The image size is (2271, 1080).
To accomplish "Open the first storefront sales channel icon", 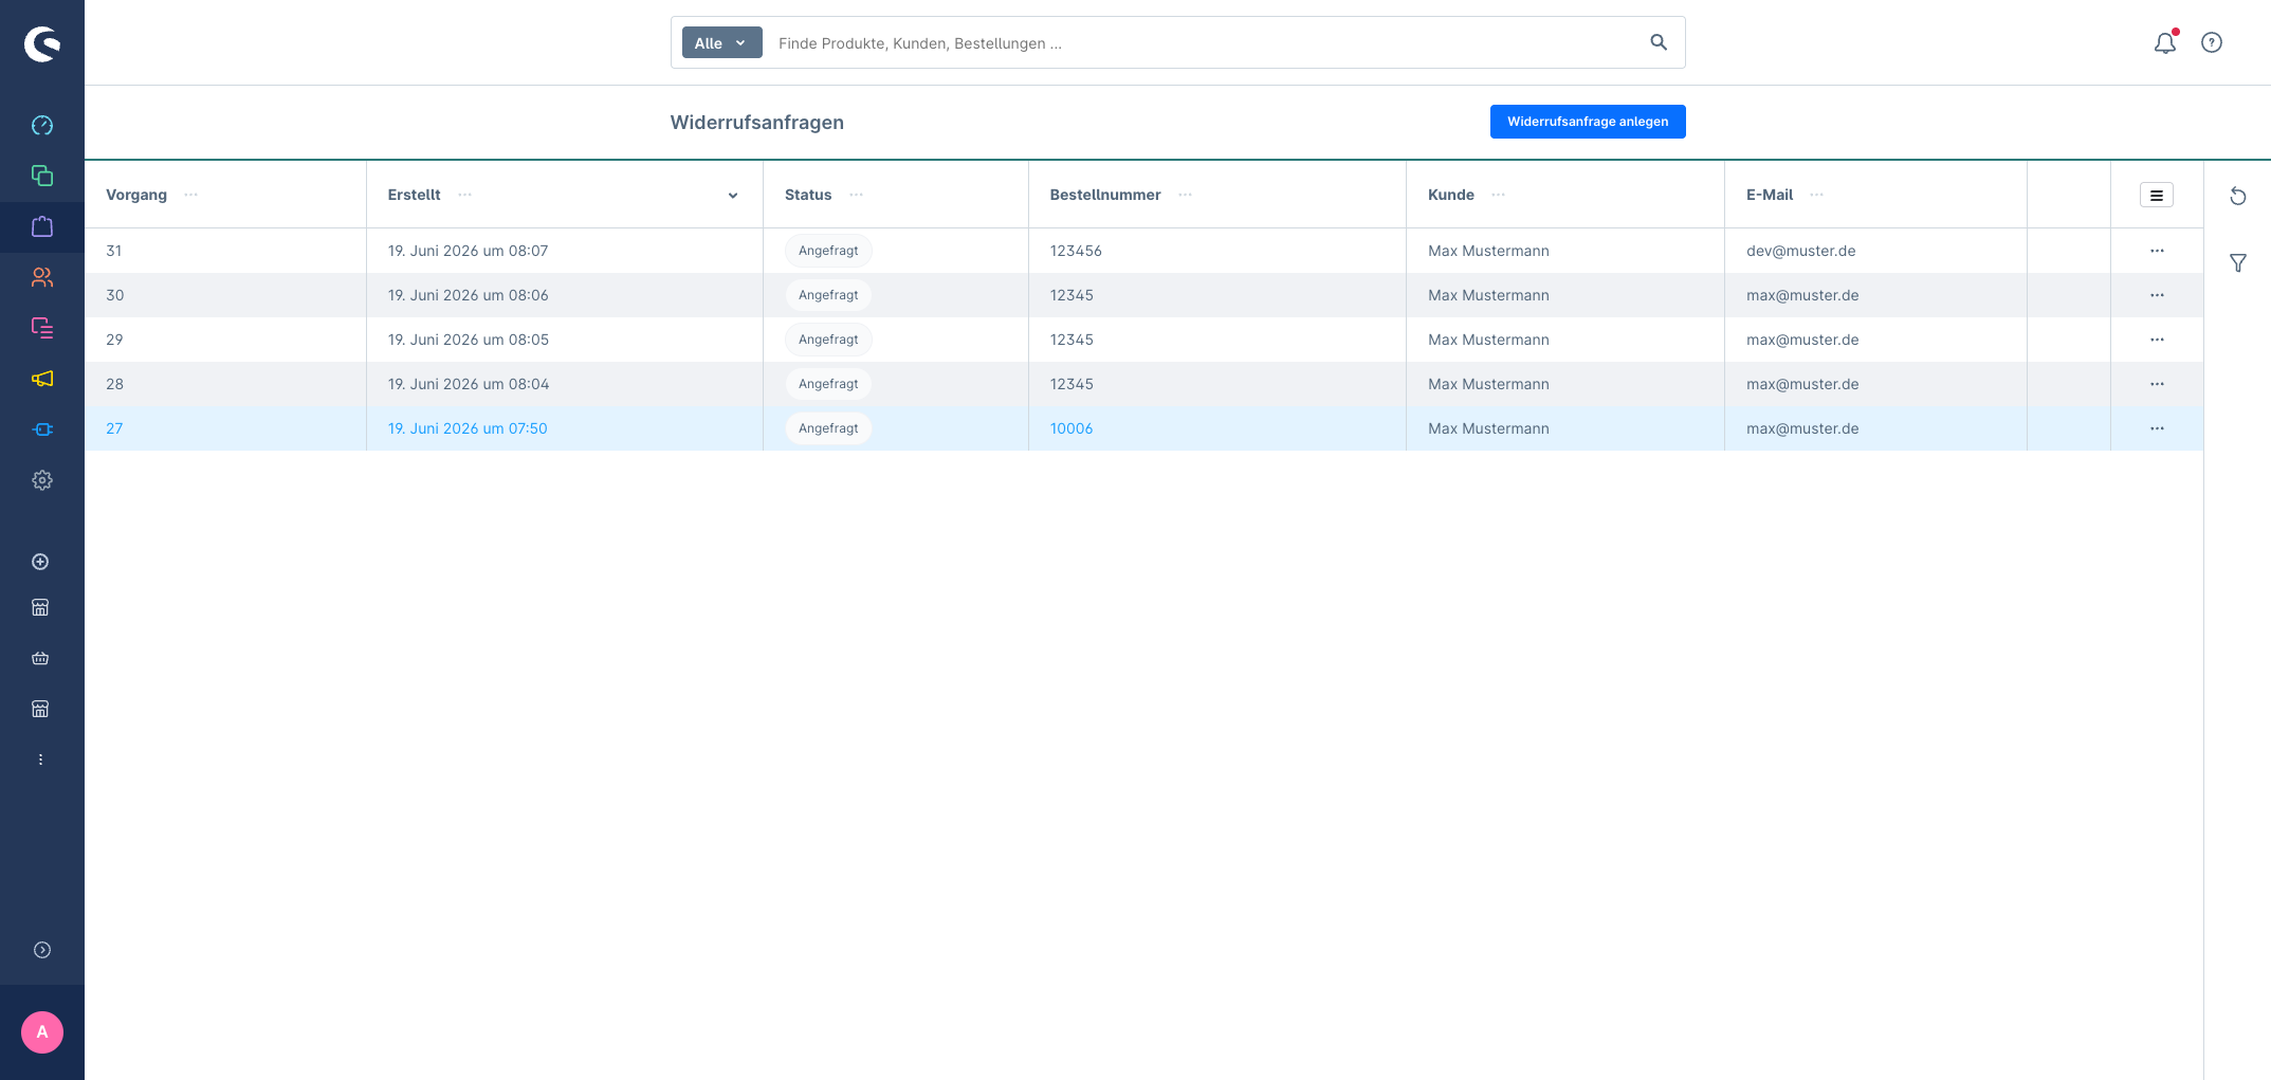I will point(41,608).
